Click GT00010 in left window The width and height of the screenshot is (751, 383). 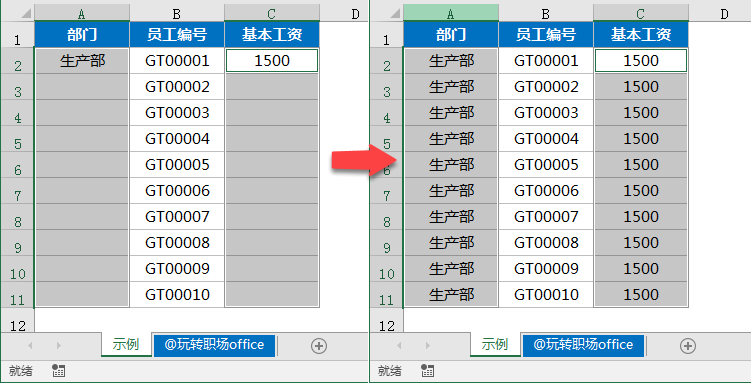coord(177,294)
